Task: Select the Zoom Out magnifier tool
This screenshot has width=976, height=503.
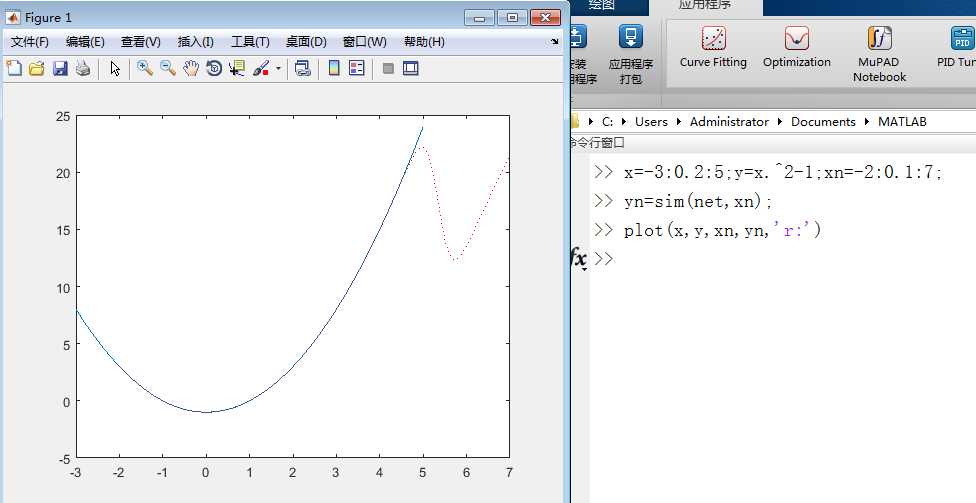Action: pos(168,68)
